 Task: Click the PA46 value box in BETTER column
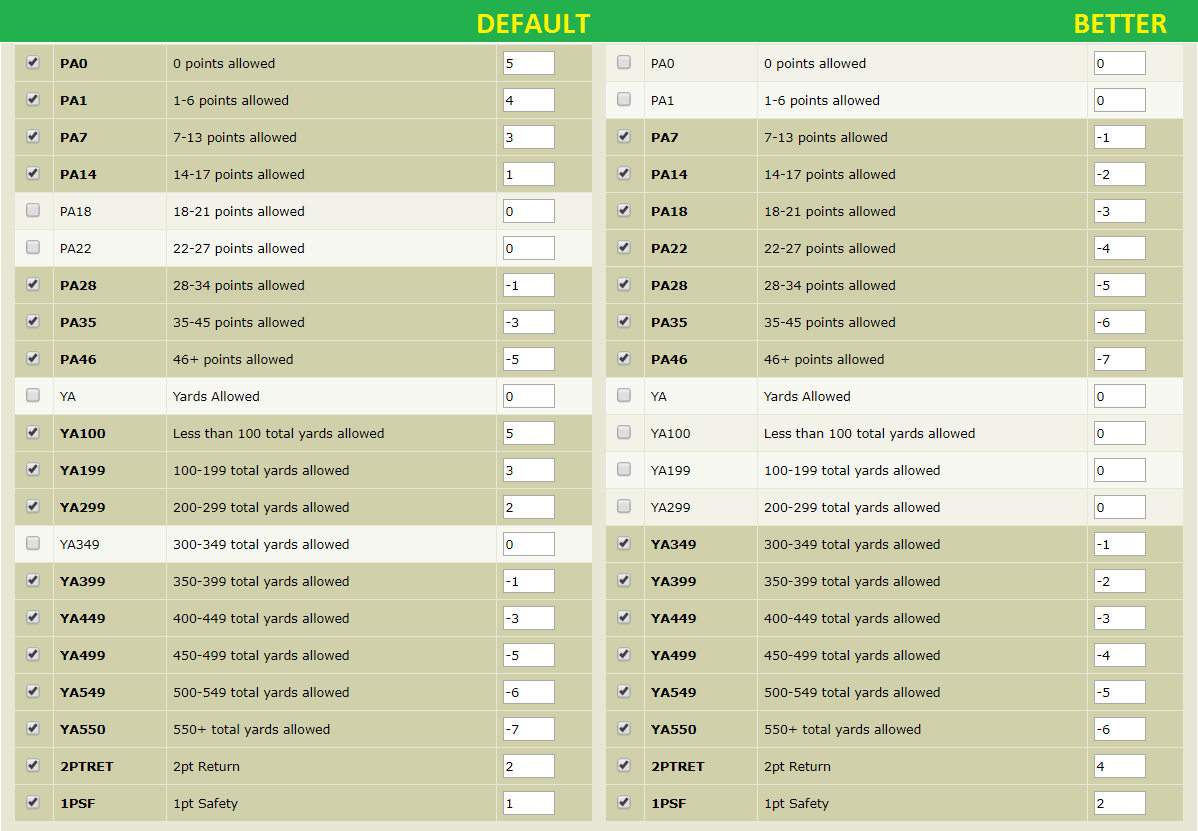1119,358
